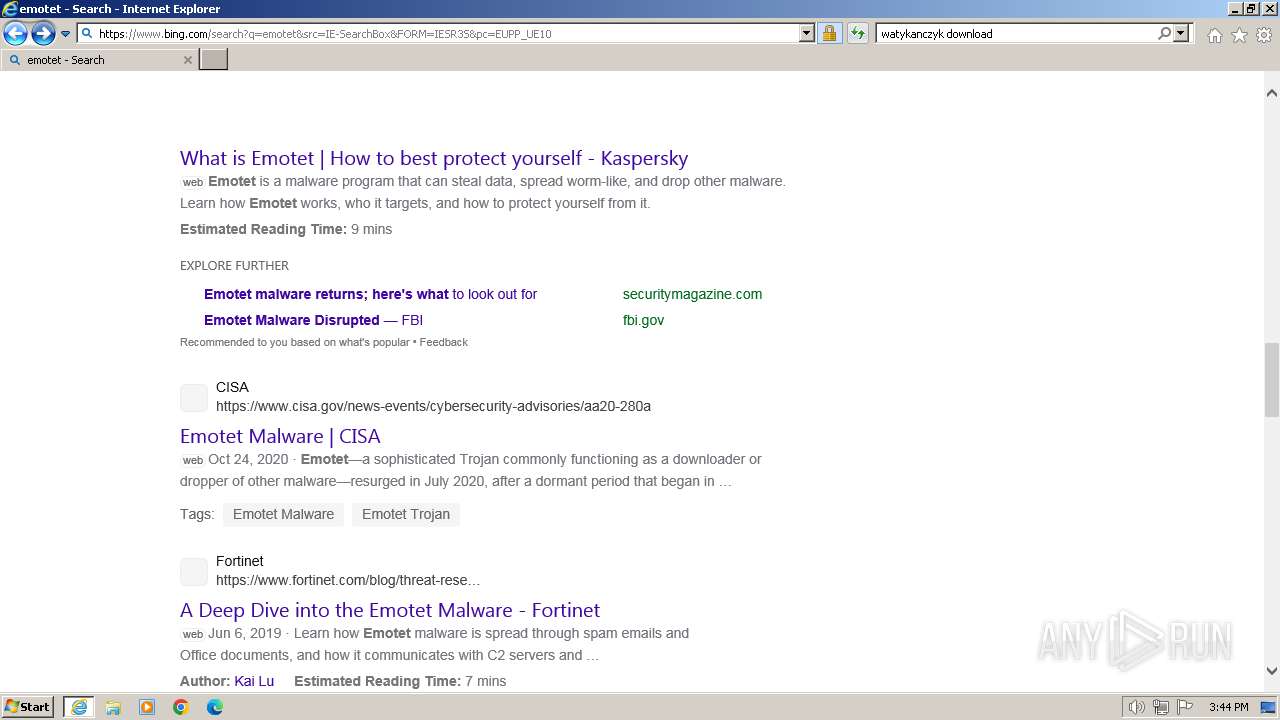
Task: Go back with the Back arrow button
Action: pyautogui.click(x=15, y=34)
